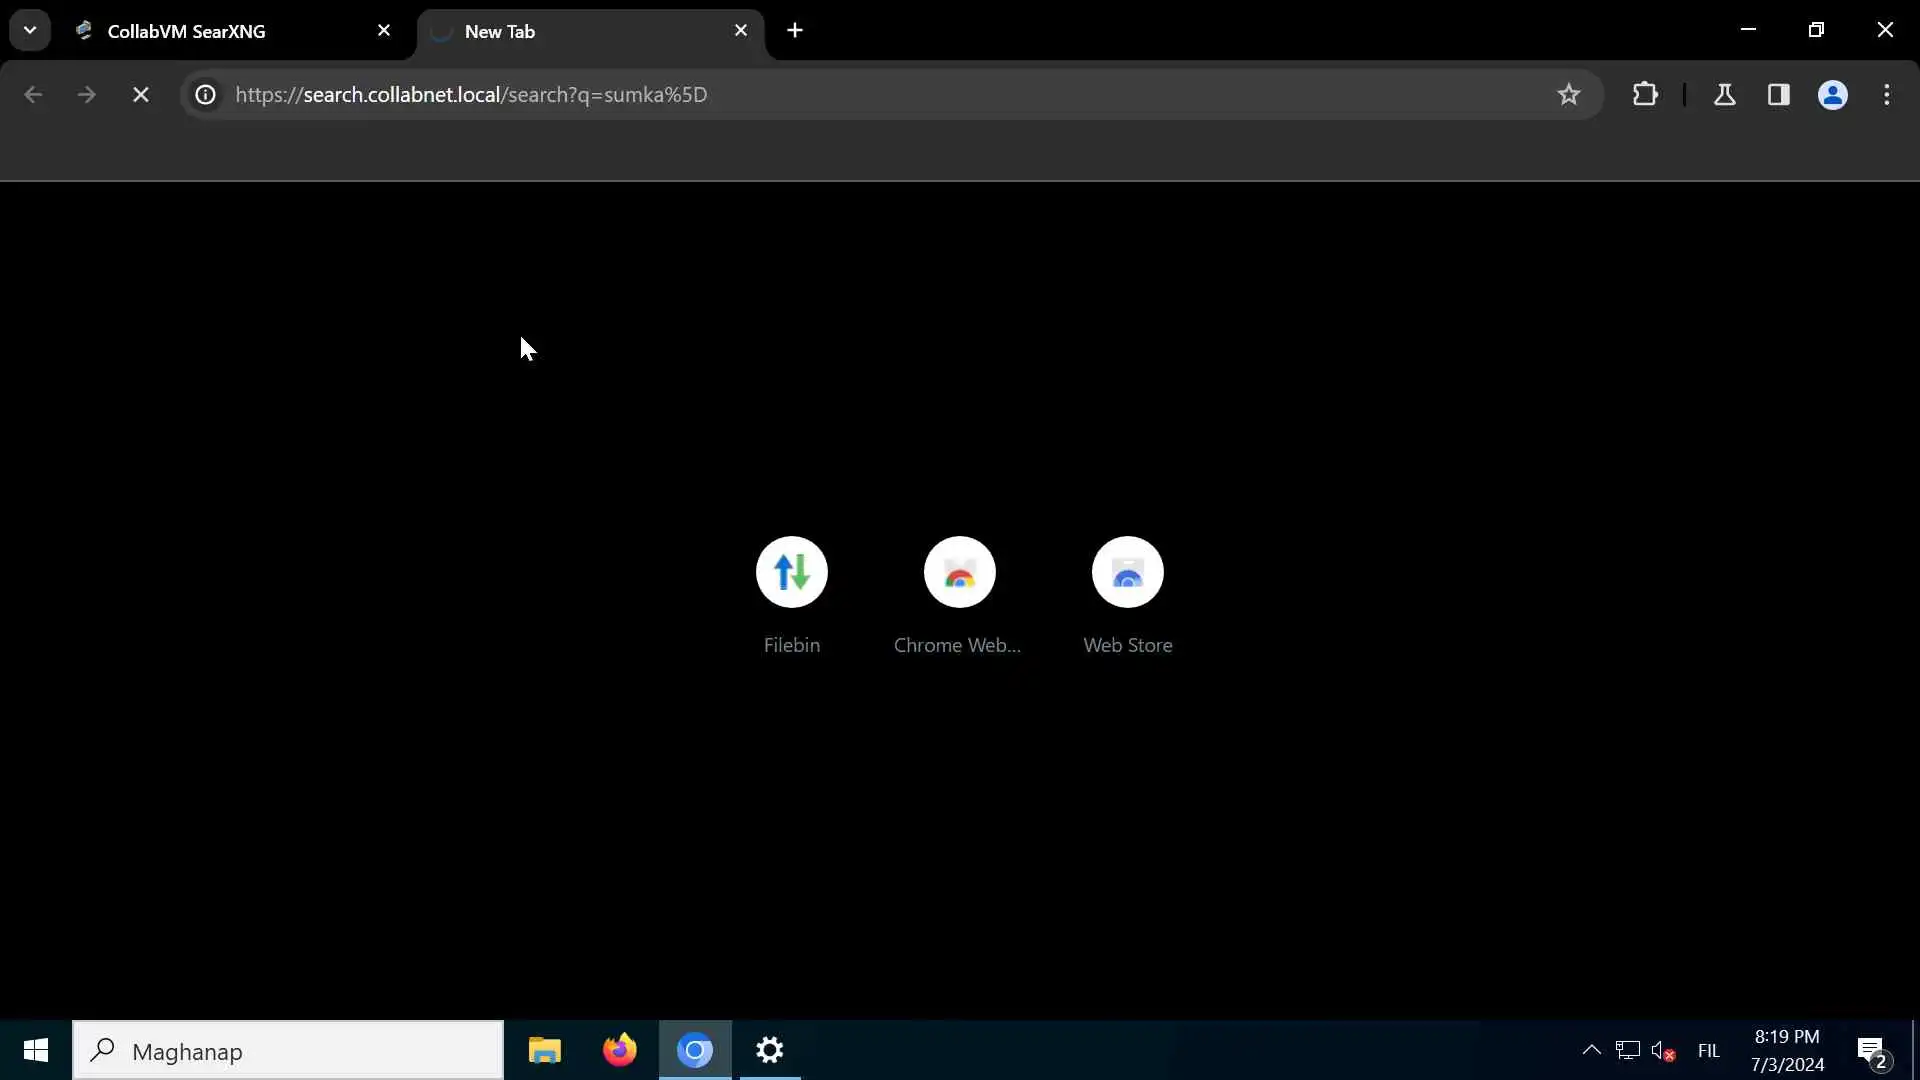The width and height of the screenshot is (1920, 1080).
Task: Open the Web Store shortcut
Action: pos(1127,573)
